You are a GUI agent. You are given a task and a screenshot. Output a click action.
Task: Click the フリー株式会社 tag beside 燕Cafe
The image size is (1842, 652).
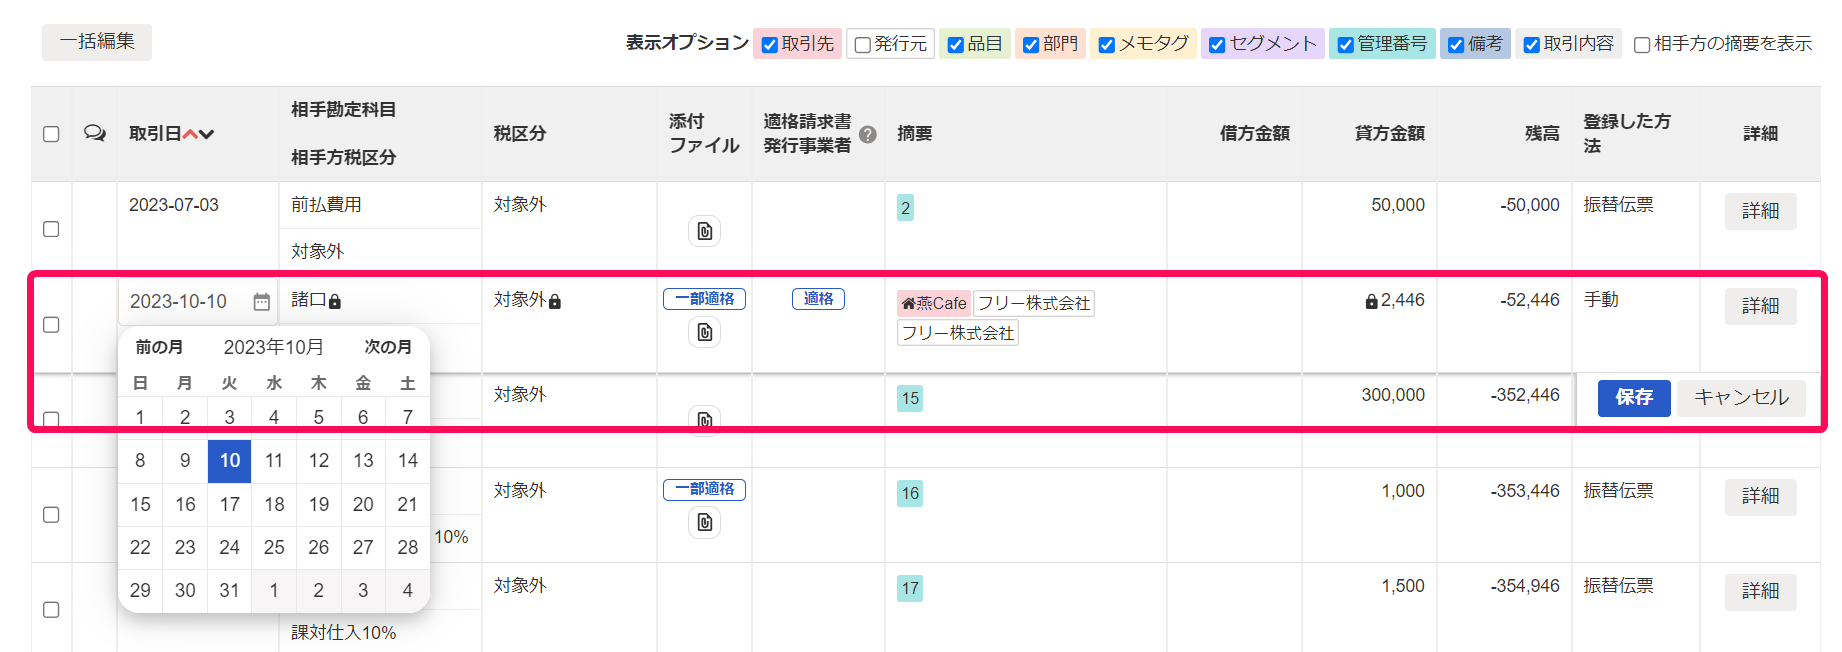coord(1034,303)
